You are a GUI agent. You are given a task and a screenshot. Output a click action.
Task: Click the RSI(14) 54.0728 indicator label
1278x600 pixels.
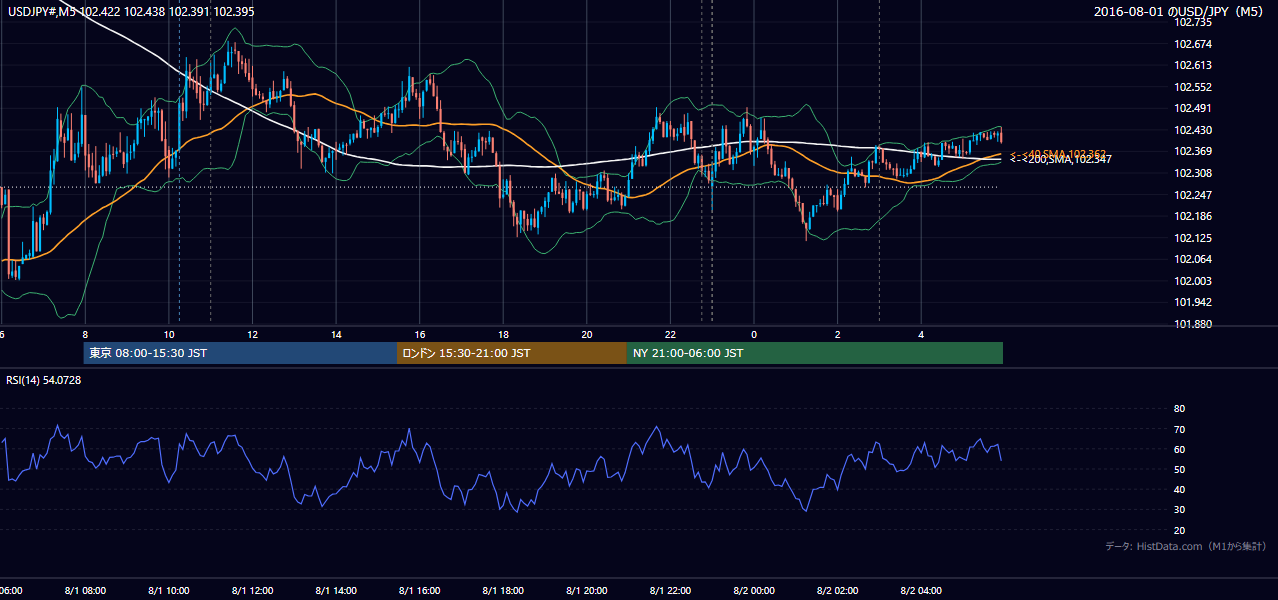coord(44,380)
